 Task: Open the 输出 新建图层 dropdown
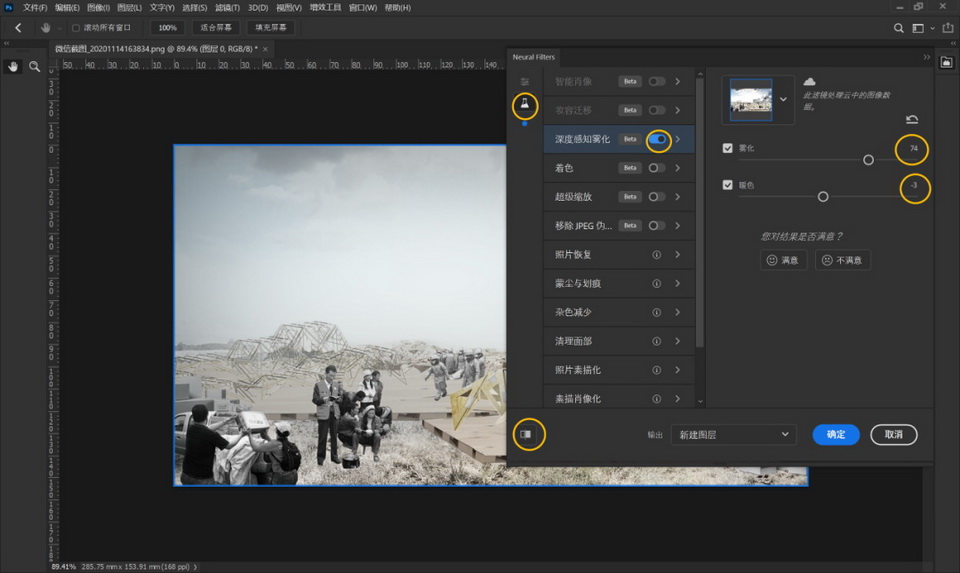(x=734, y=435)
